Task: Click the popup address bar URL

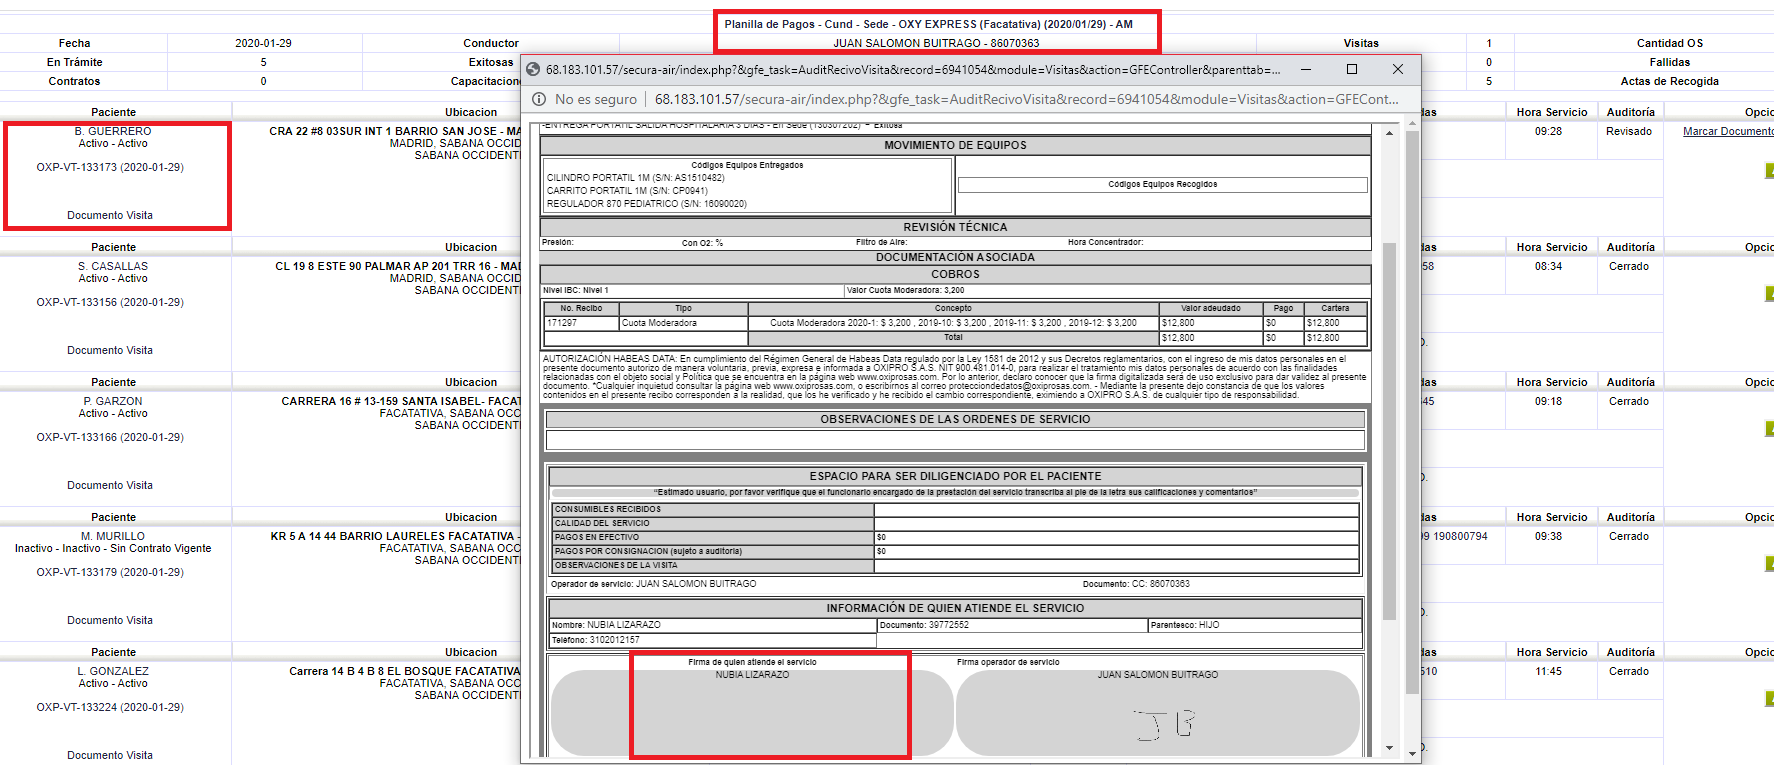Action: pyautogui.click(x=1027, y=99)
